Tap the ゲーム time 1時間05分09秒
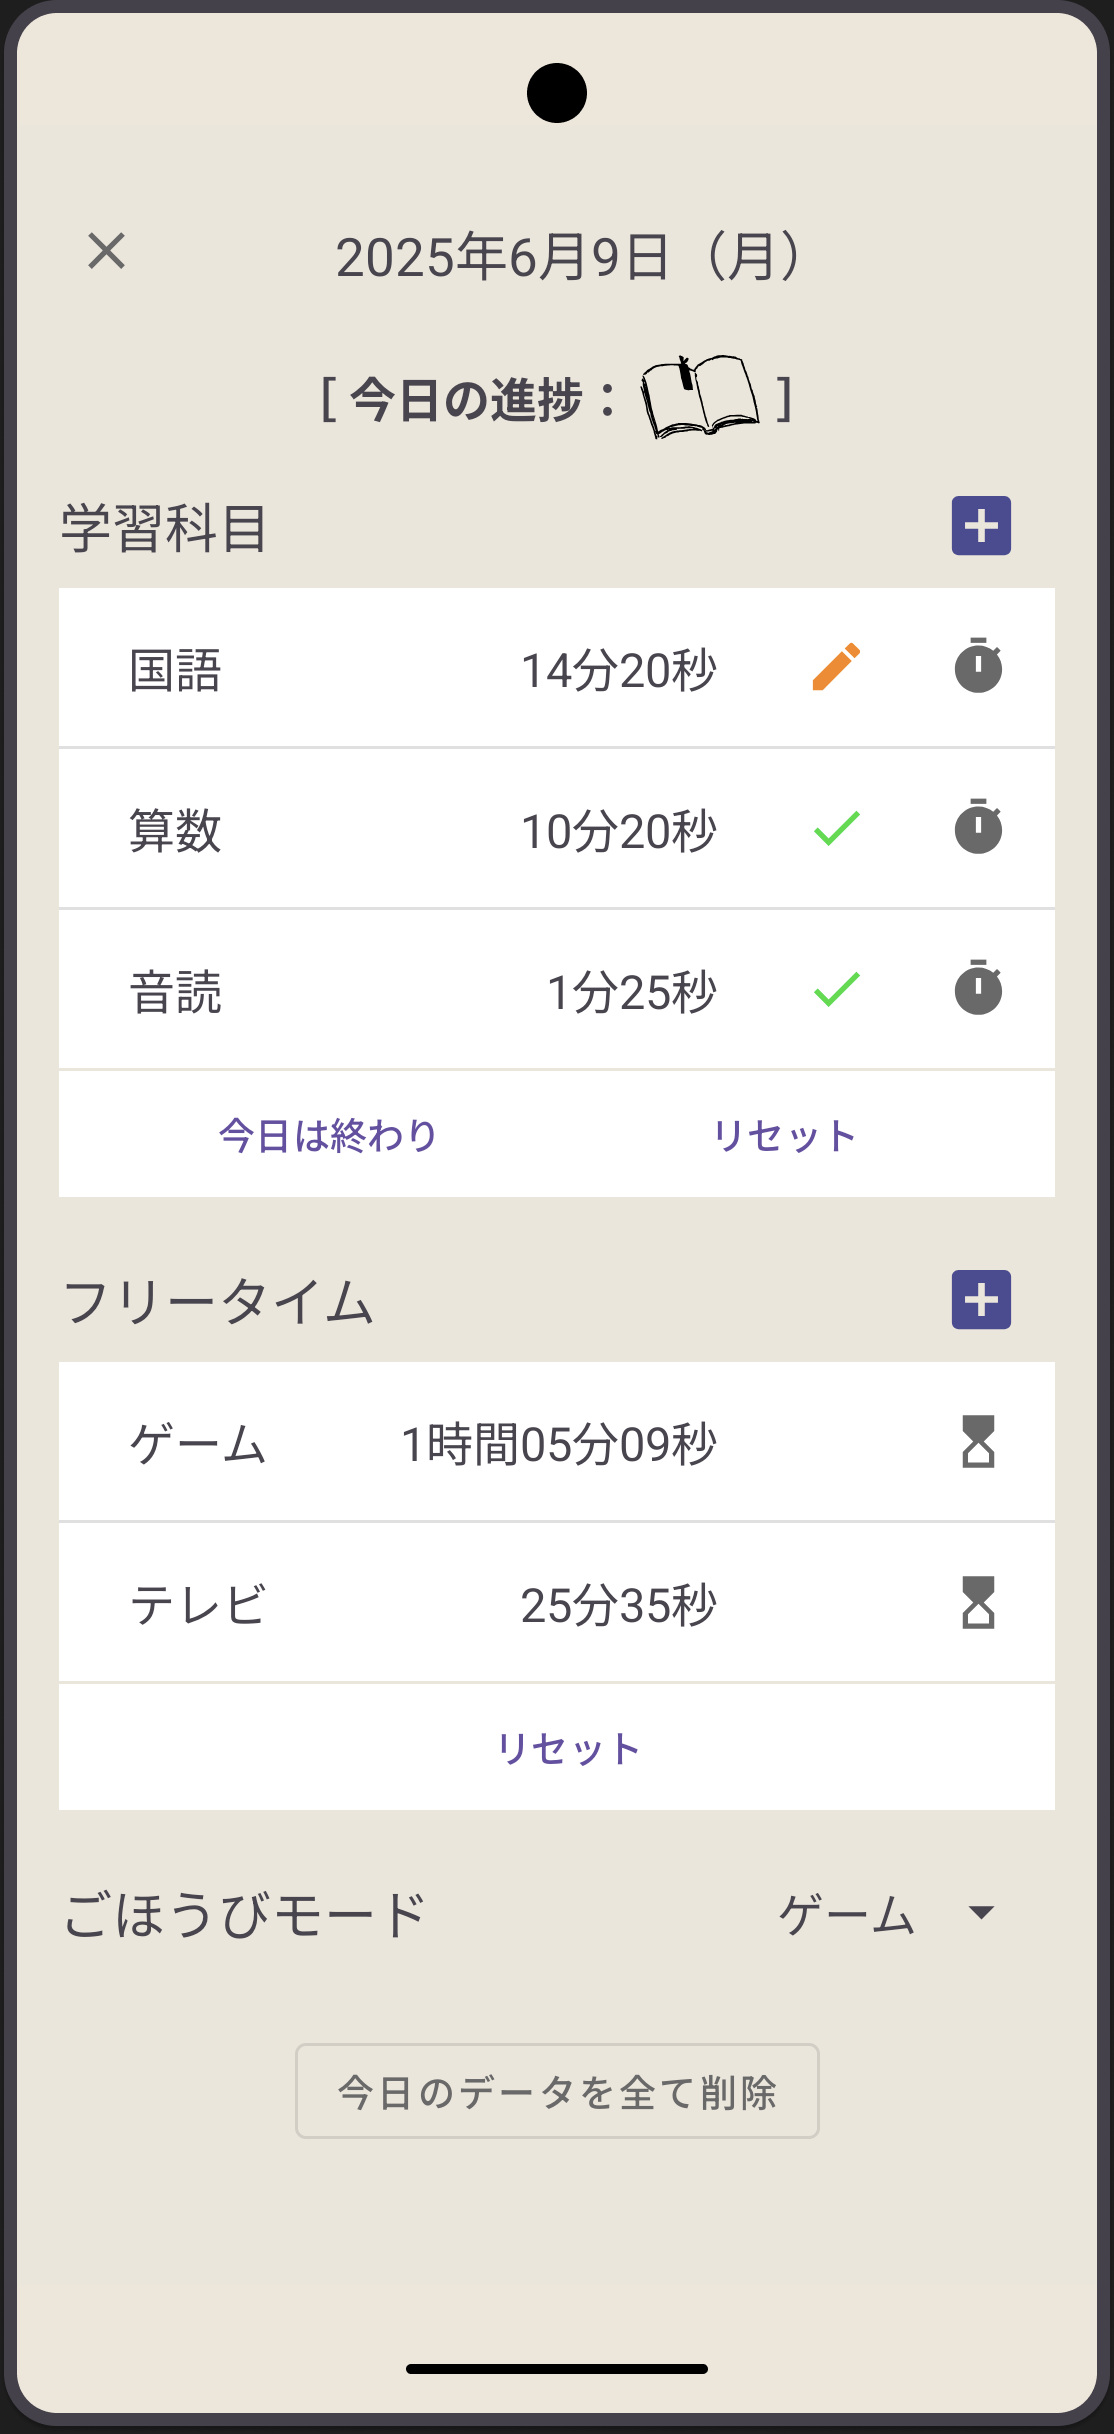This screenshot has width=1114, height=2434. click(x=558, y=1445)
